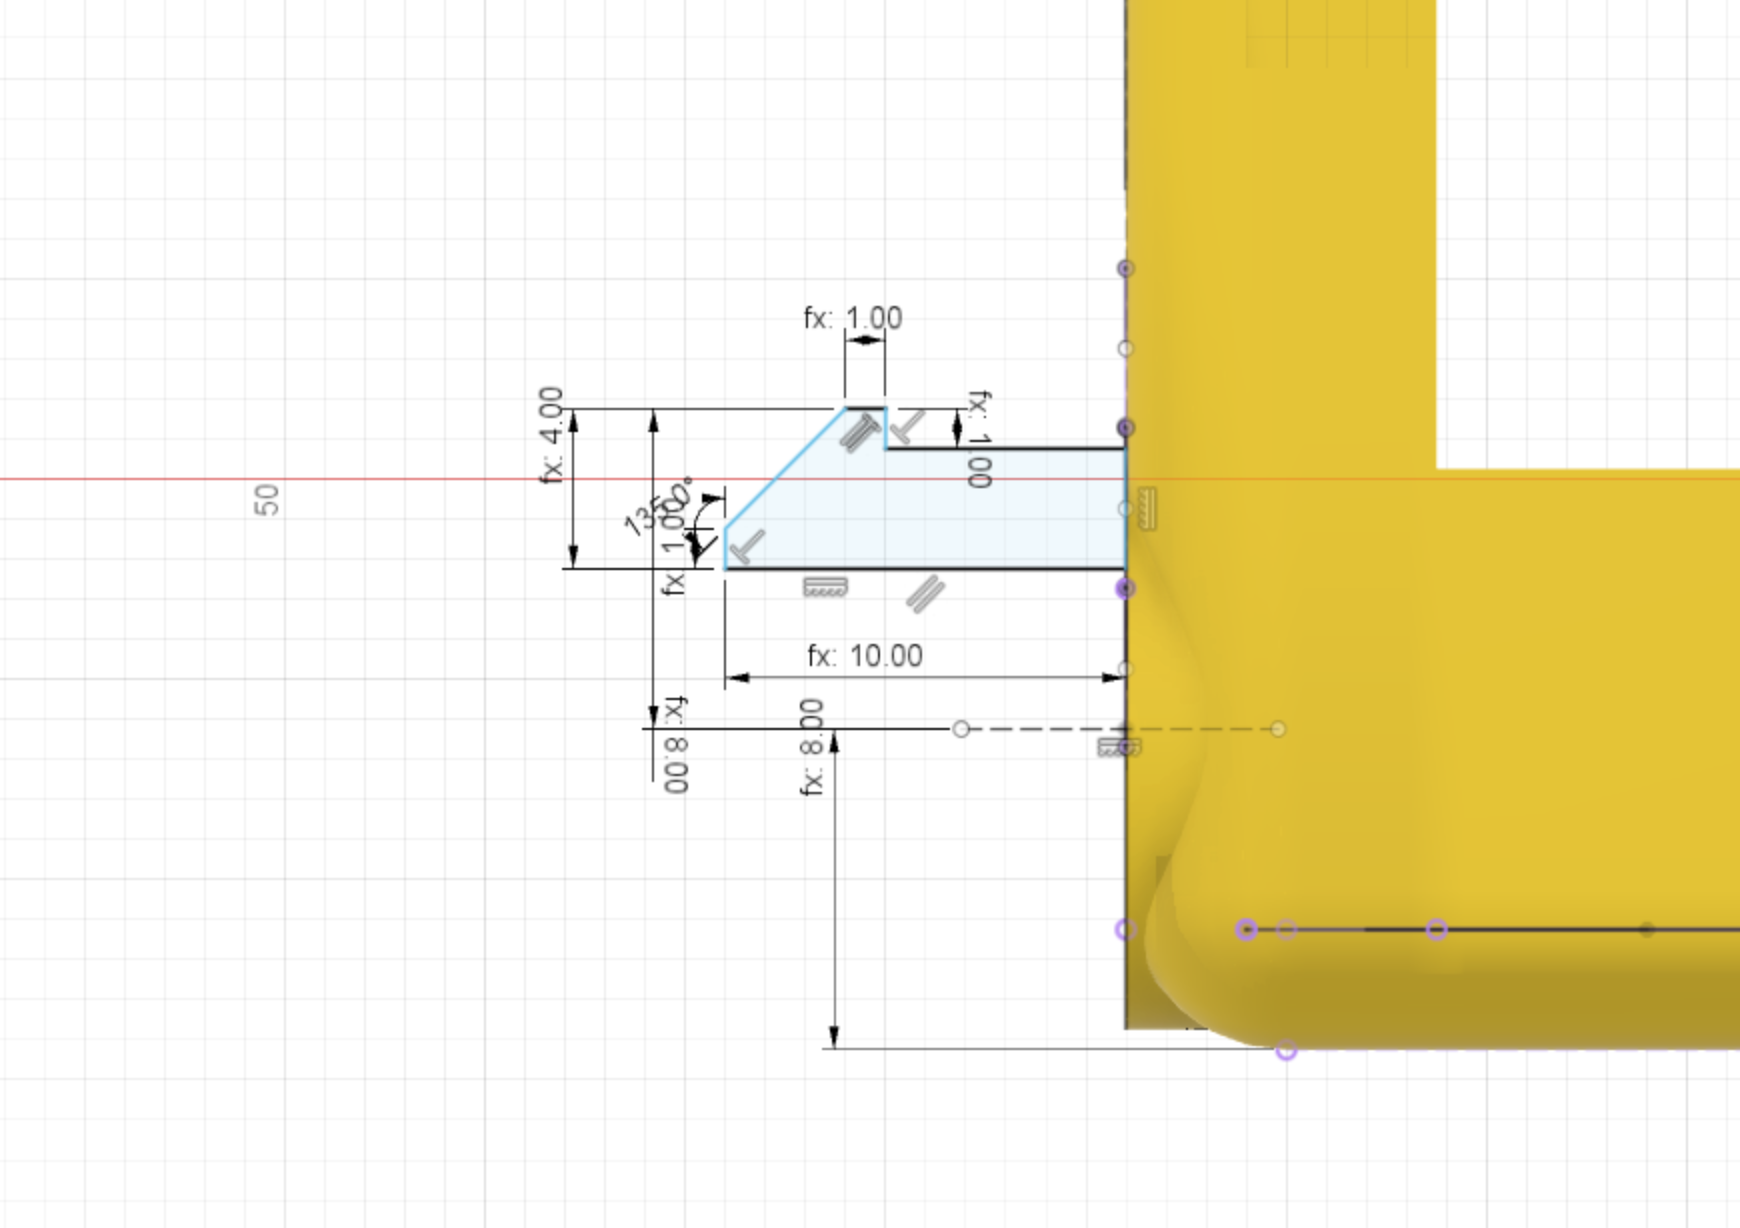Click the blue vertical notch line of the profile
Screen dimensions: 1740x1228
pyautogui.click(x=885, y=428)
